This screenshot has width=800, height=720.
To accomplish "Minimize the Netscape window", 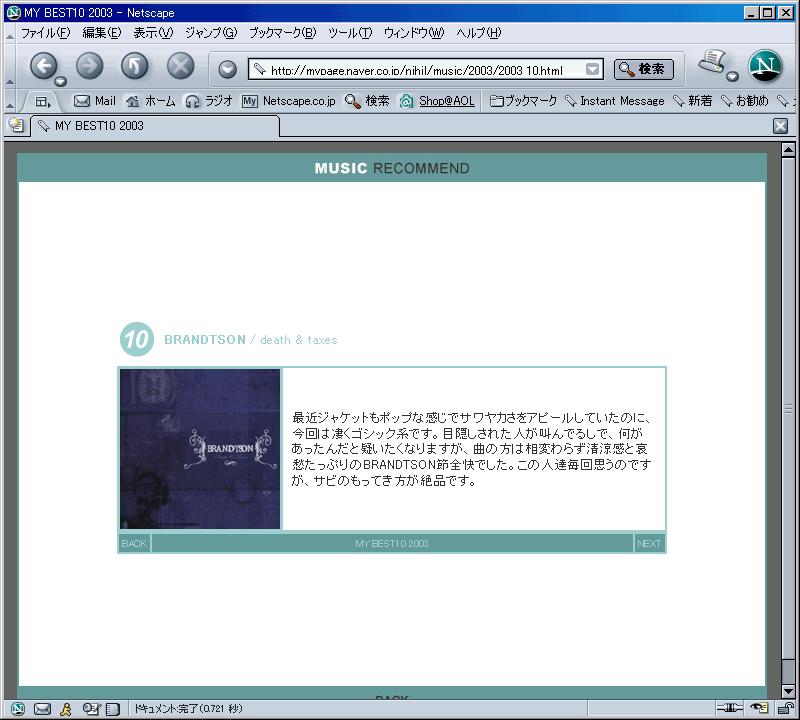I will (x=750, y=13).
